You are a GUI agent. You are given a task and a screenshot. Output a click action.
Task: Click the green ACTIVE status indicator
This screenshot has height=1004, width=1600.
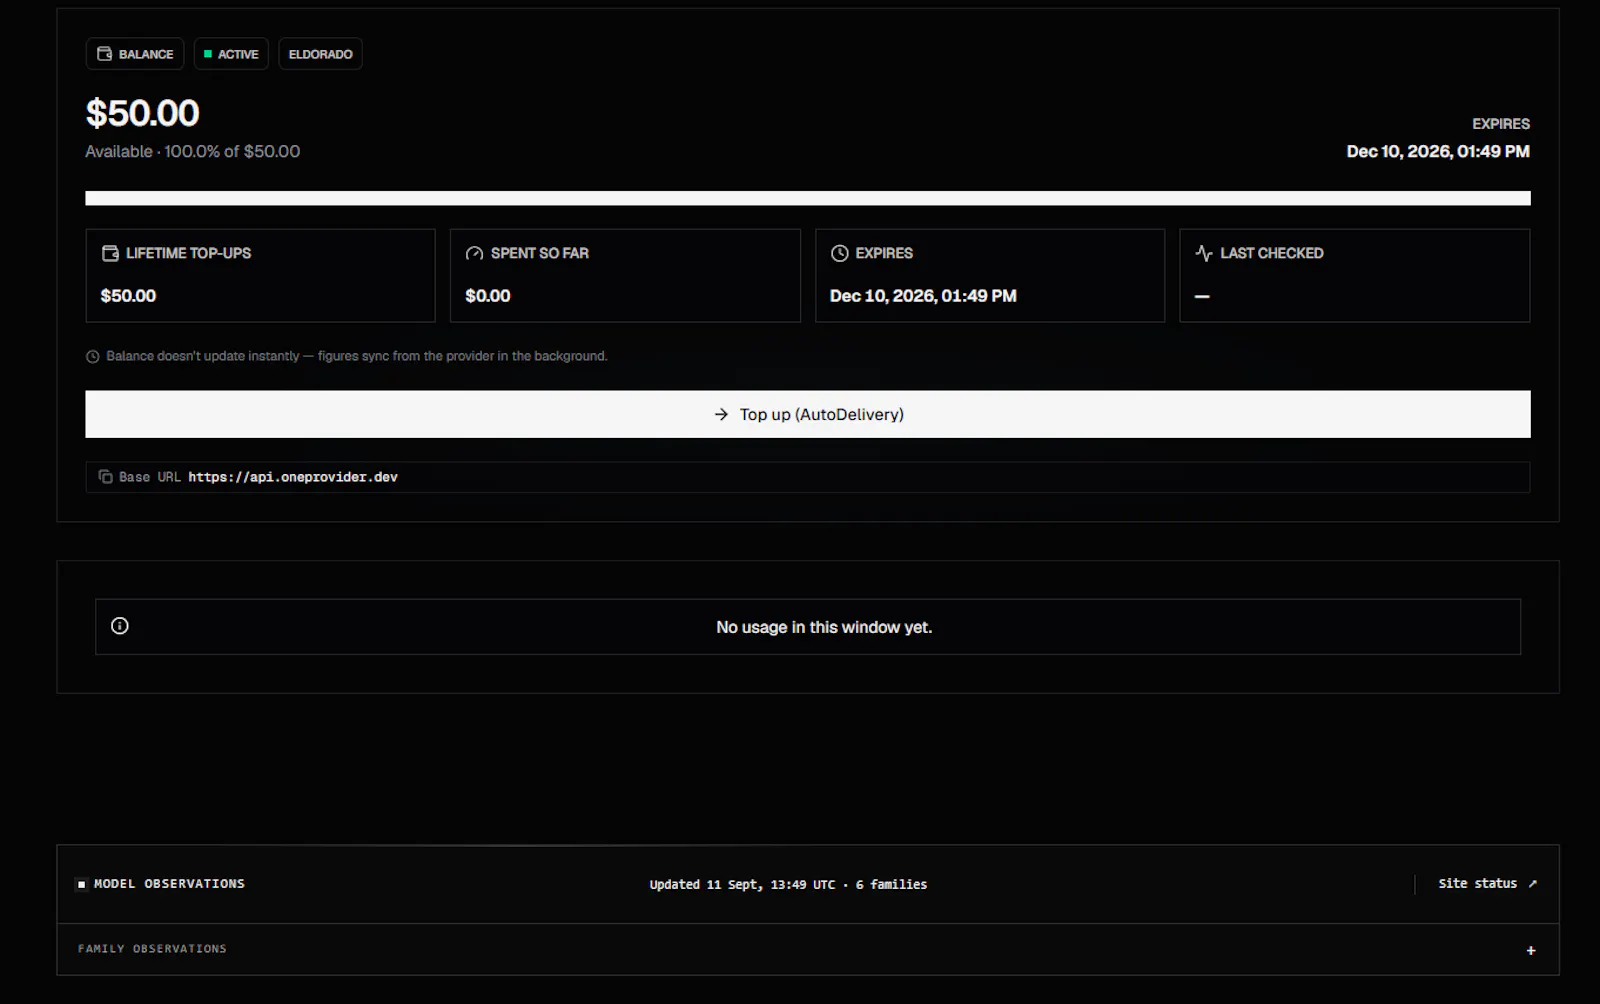click(x=208, y=54)
